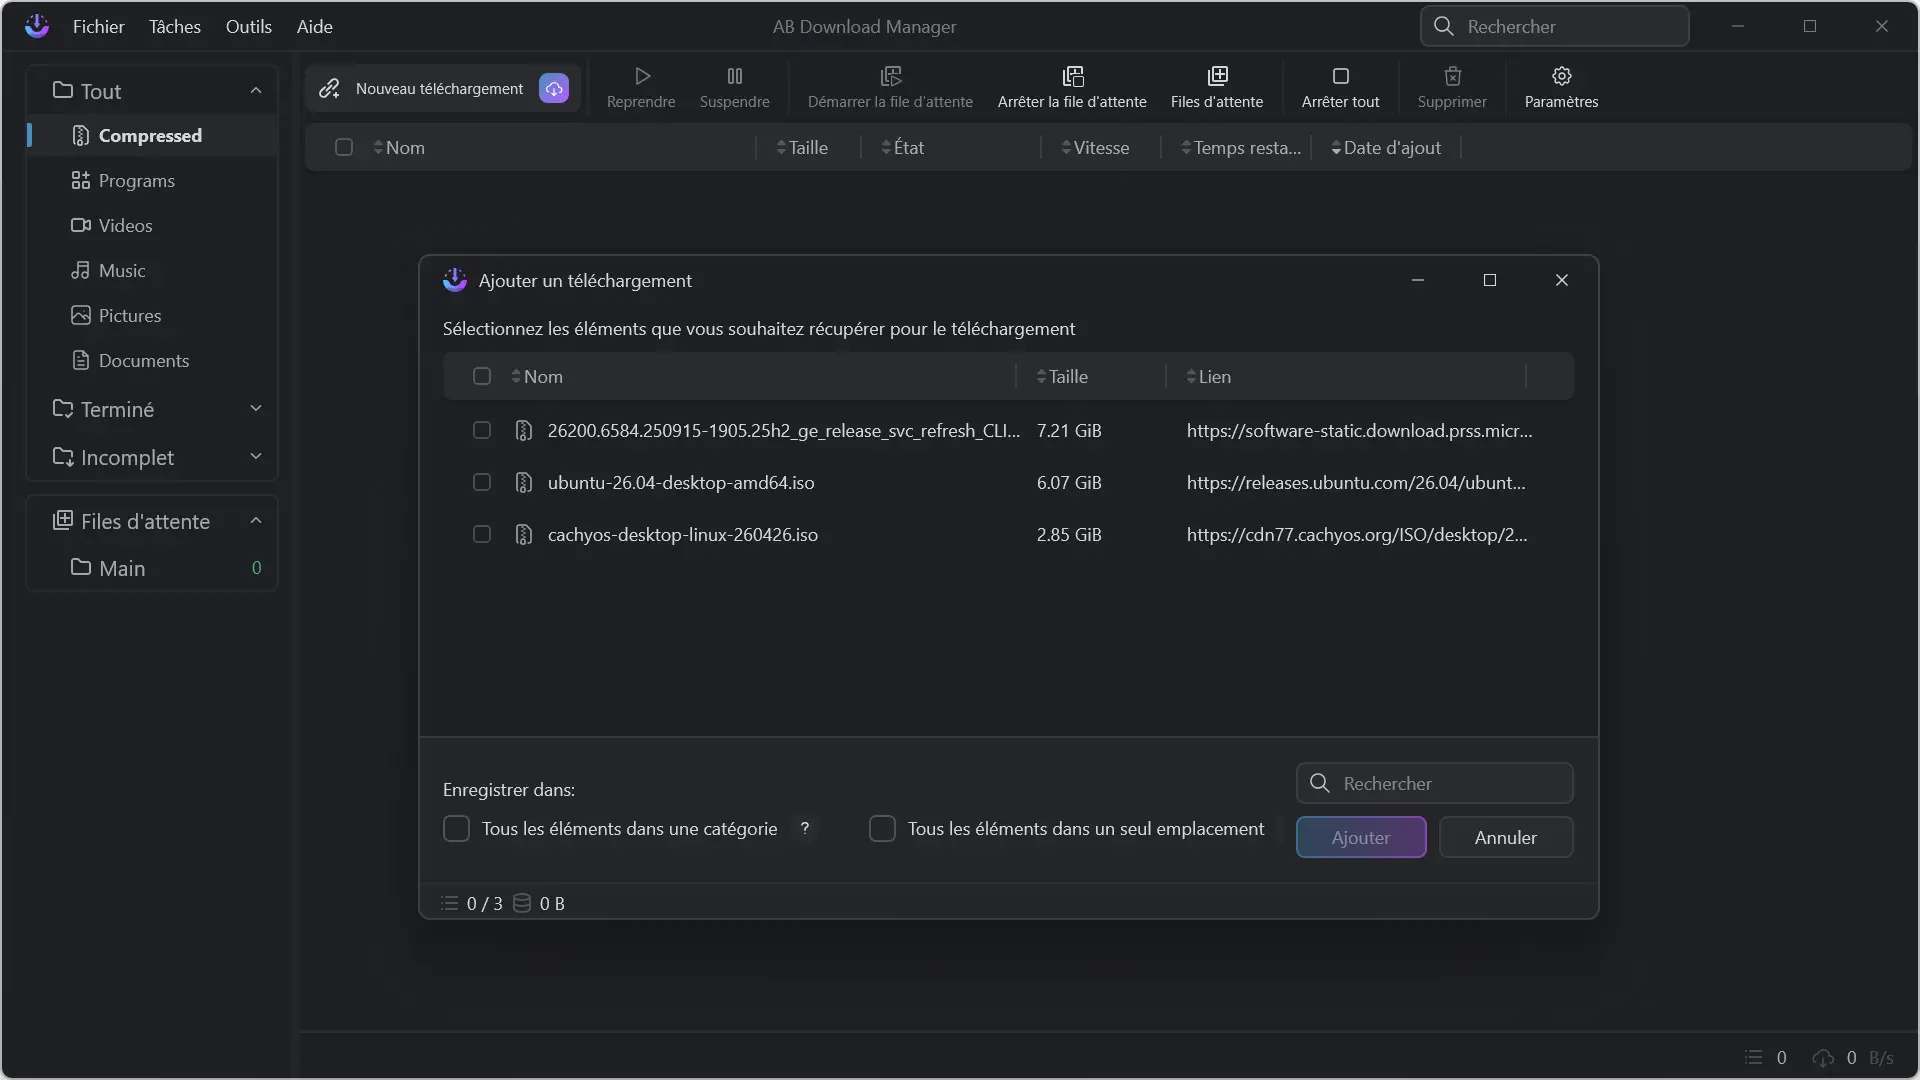The width and height of the screenshot is (1920, 1080).
Task: Click the Ajouter button
Action: (1361, 837)
